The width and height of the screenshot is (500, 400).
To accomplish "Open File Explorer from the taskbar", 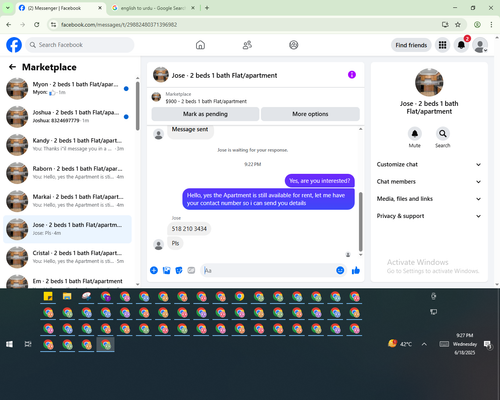I will pos(67,296).
